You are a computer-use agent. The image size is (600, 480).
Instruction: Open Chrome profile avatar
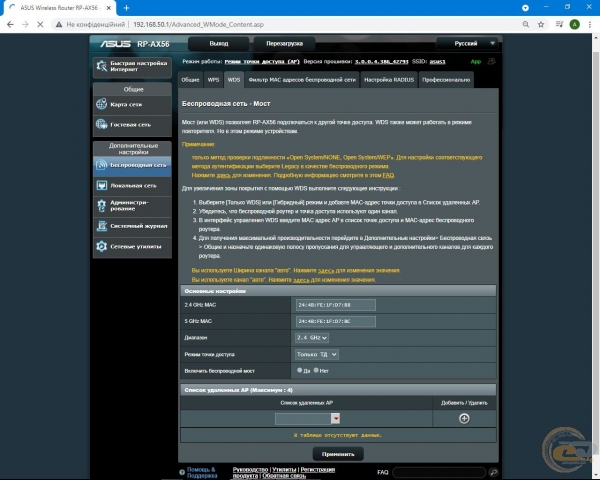tap(574, 24)
